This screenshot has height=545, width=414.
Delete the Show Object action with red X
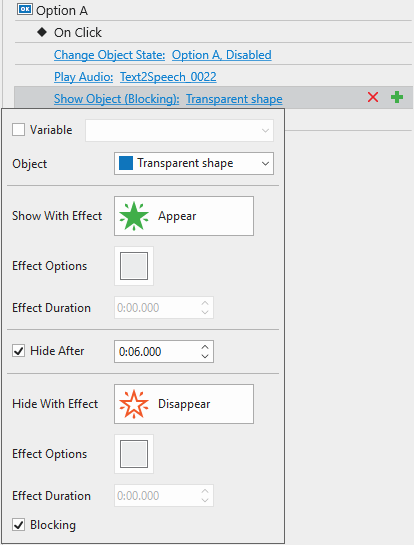click(373, 97)
